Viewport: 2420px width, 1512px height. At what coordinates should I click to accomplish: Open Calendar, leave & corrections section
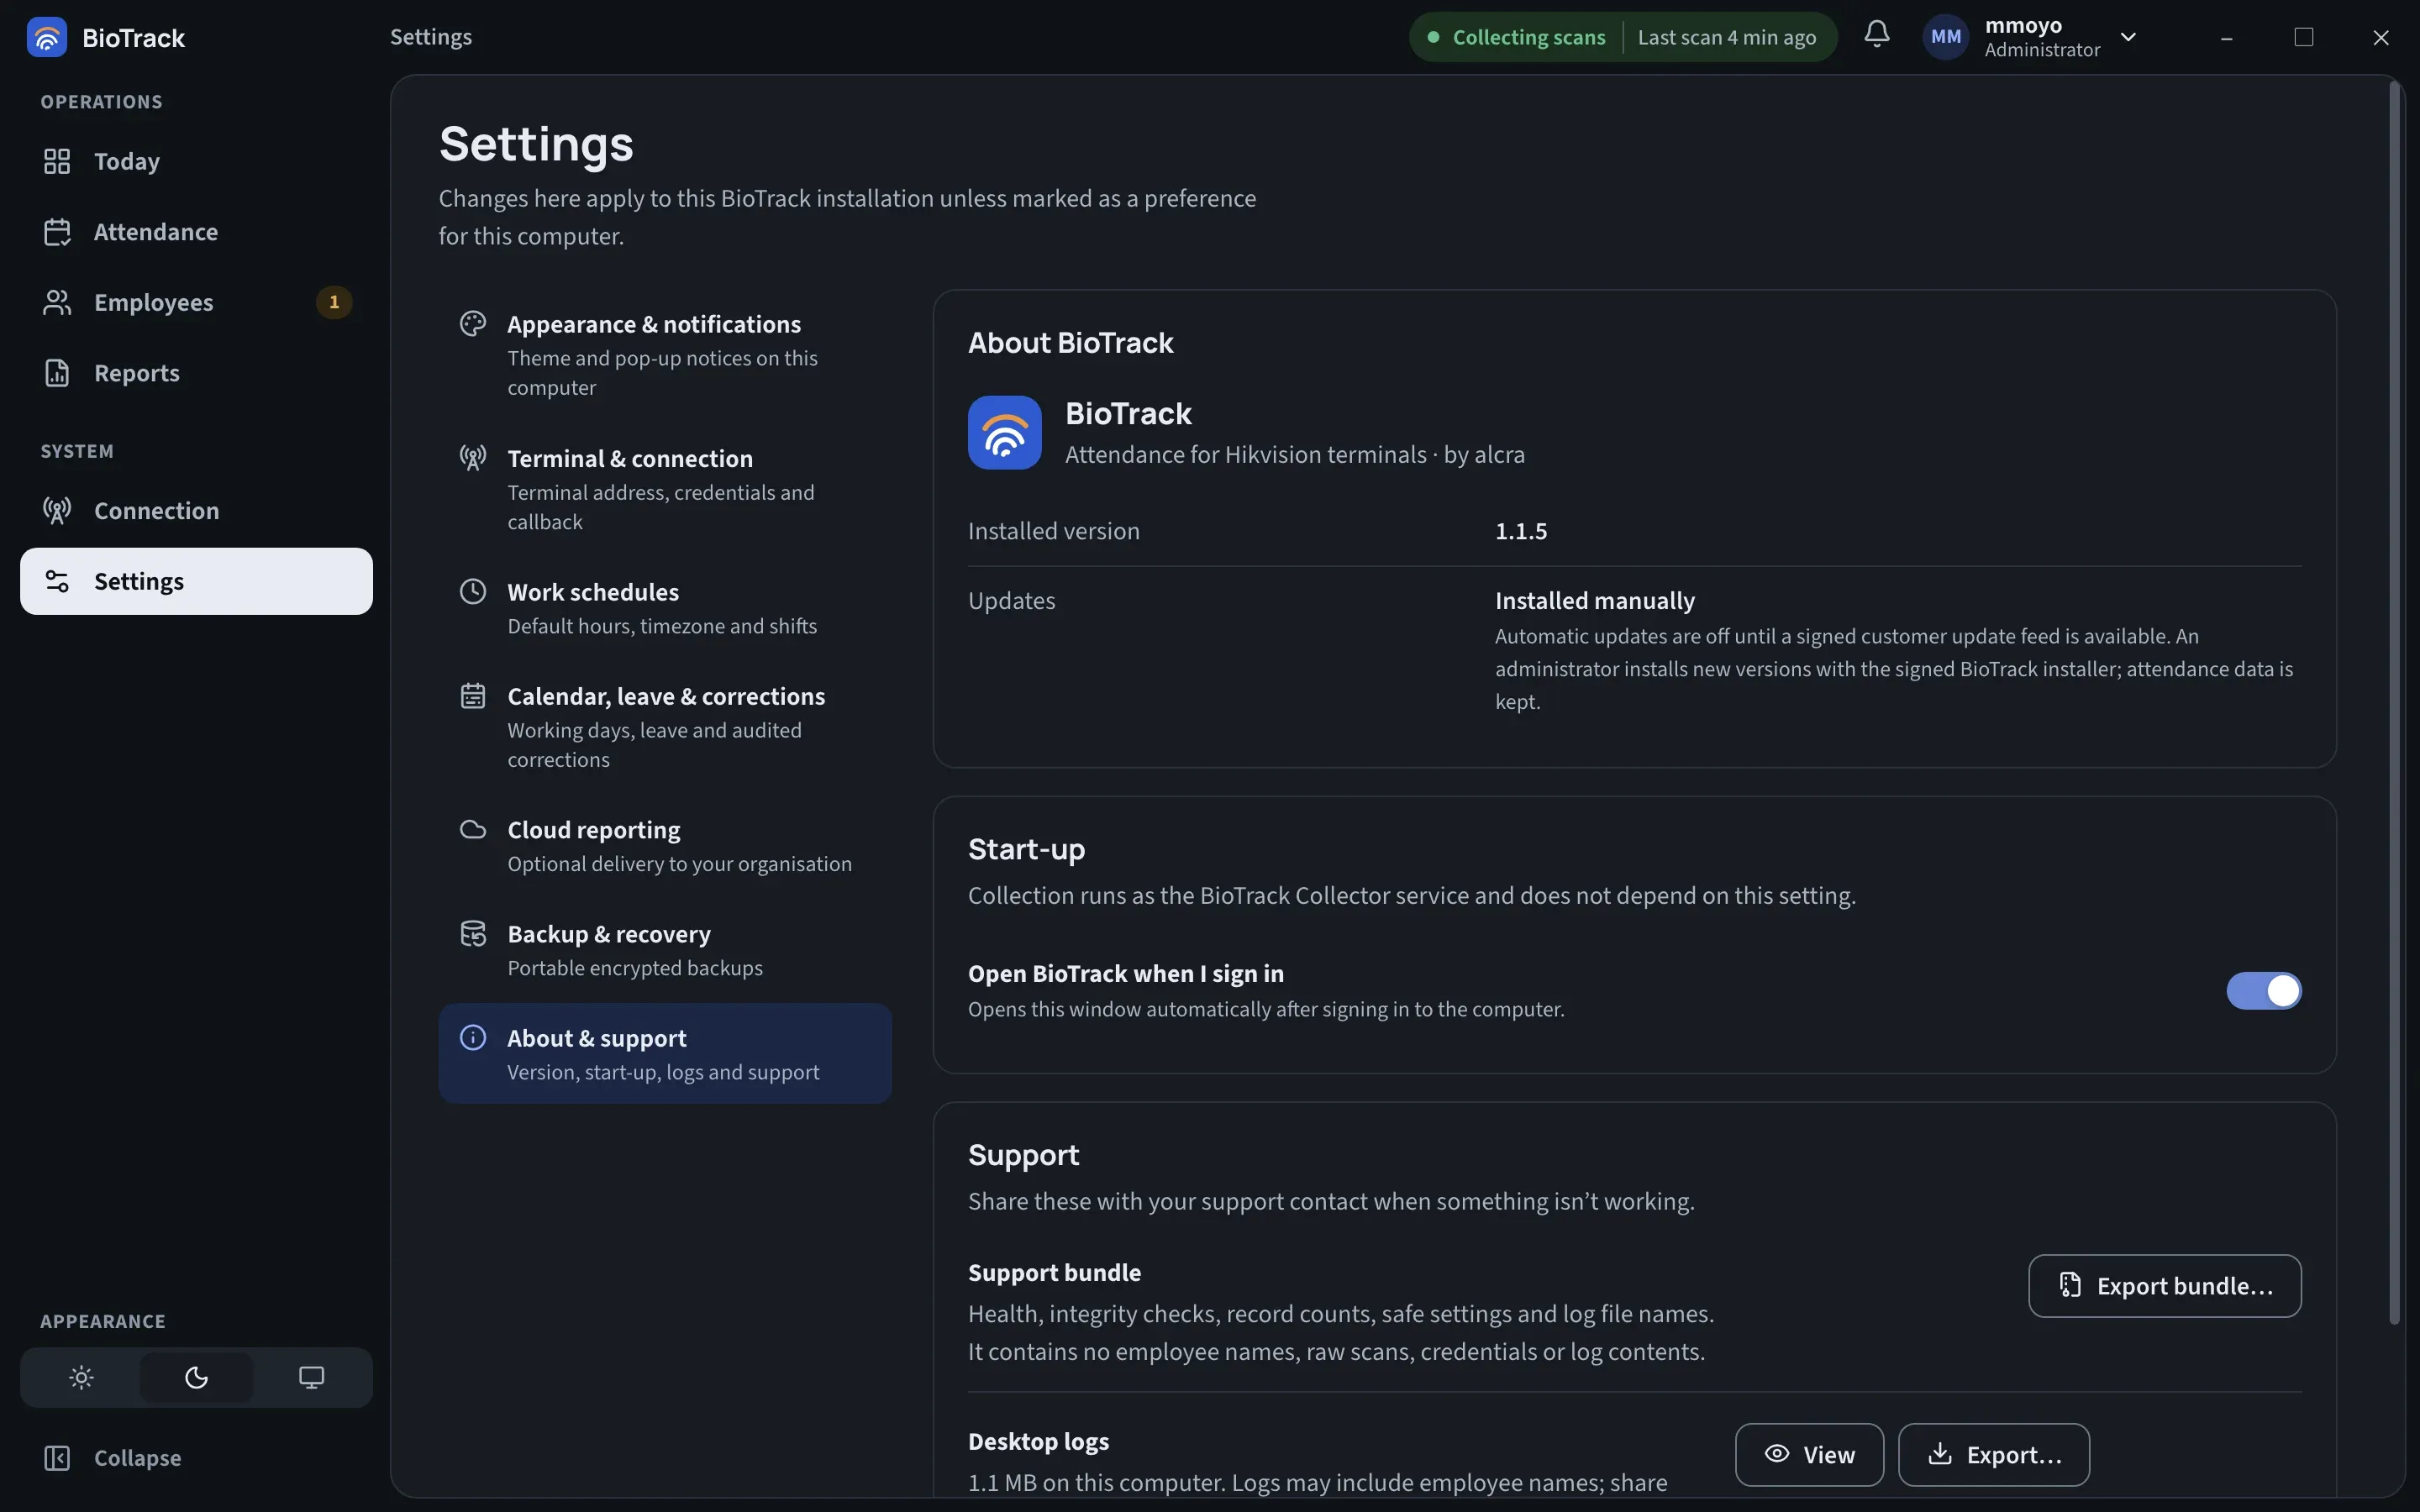(665, 726)
